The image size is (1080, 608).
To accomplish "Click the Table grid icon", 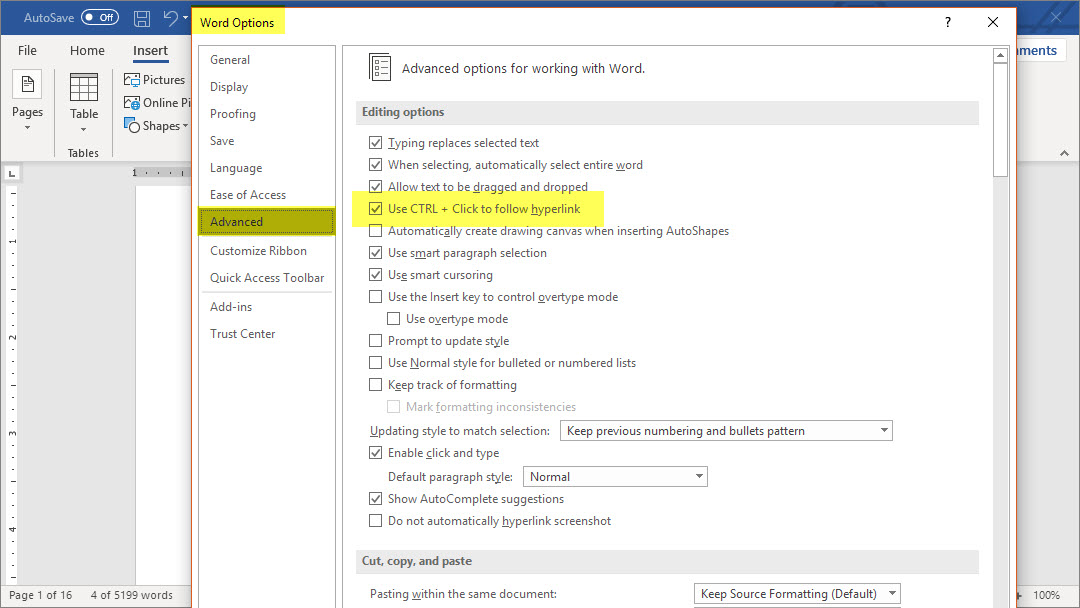I will [x=84, y=88].
